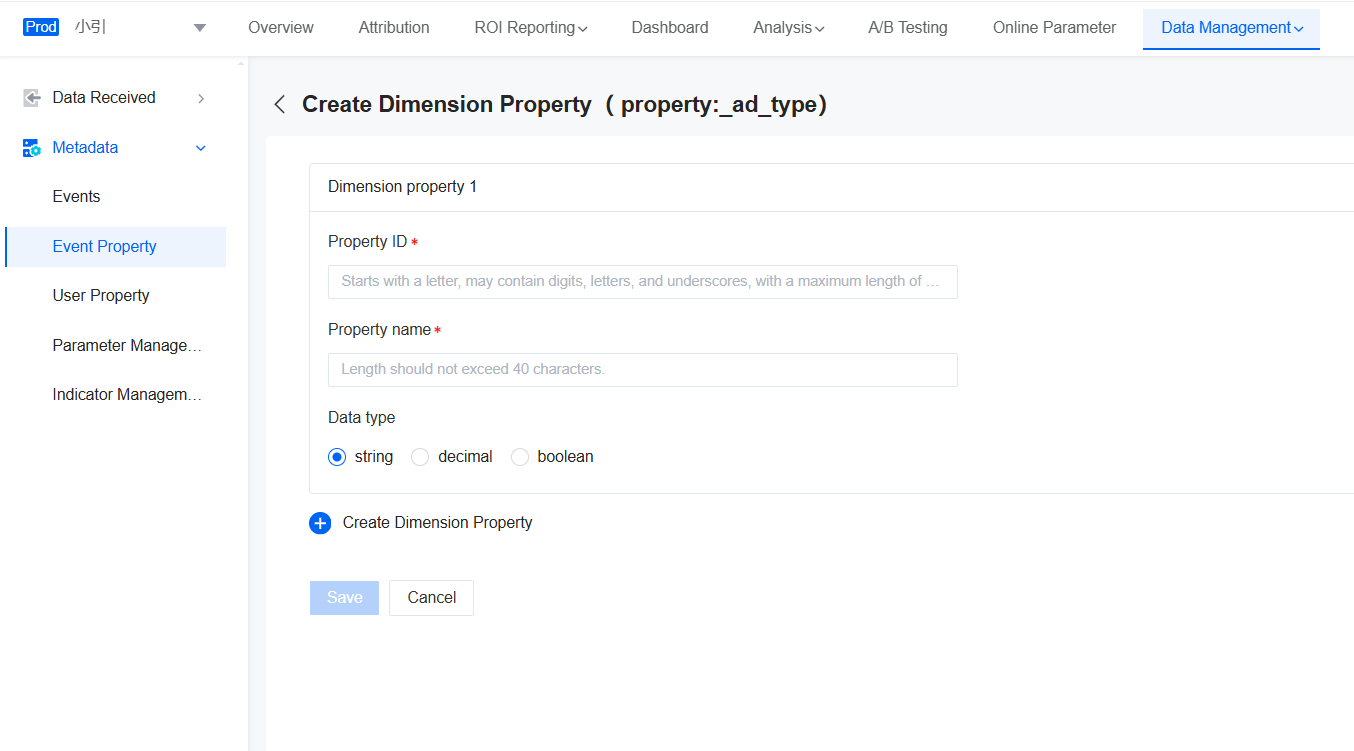Open the project switcher dropdown arrow
This screenshot has width=1354, height=751.
point(198,28)
